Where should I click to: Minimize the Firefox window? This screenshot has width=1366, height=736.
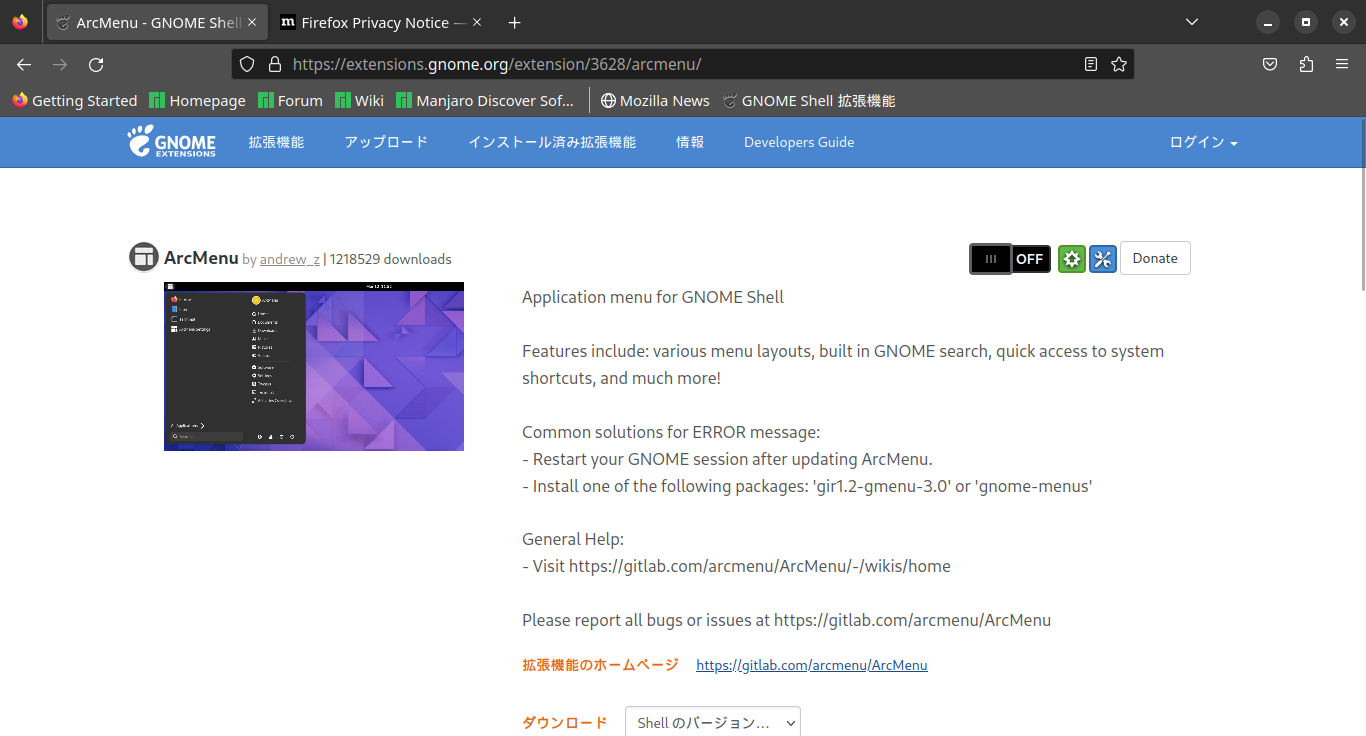[1268, 22]
